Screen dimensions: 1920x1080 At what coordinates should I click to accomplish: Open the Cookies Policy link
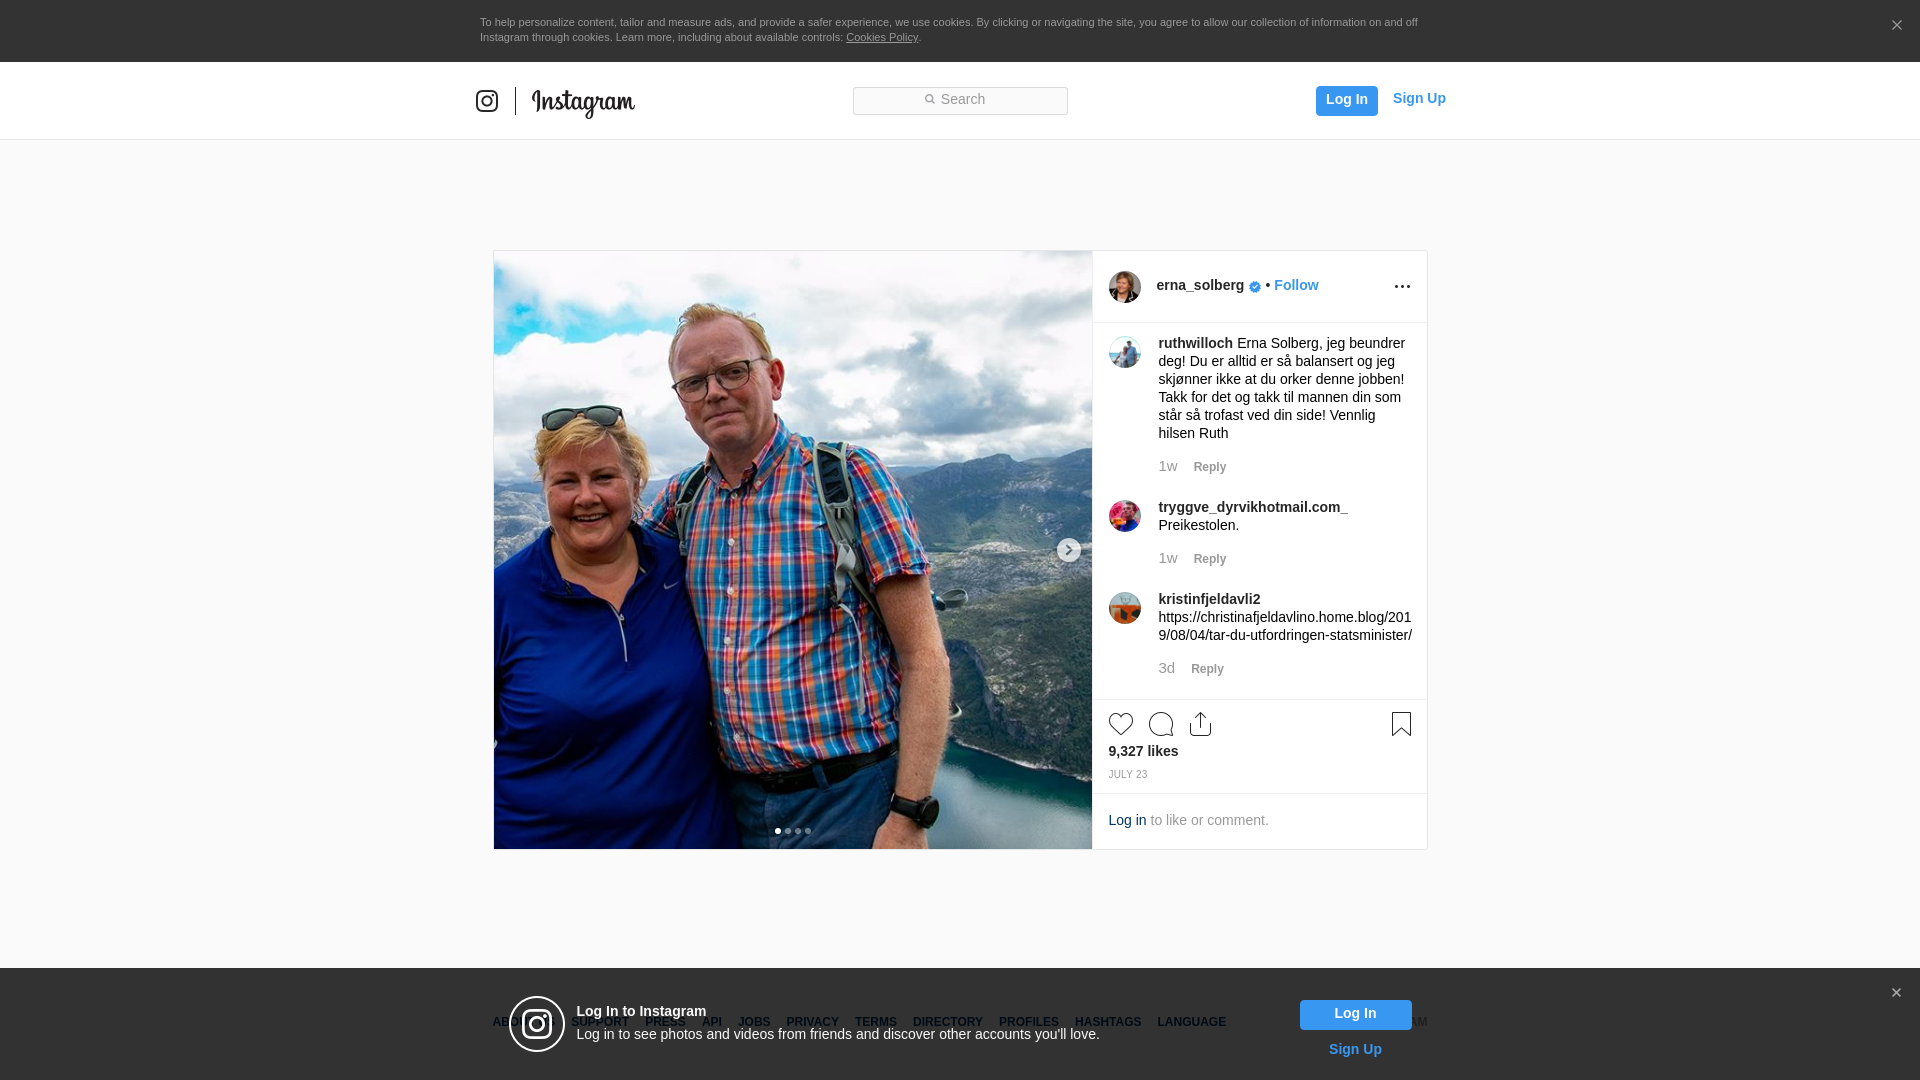(x=882, y=37)
